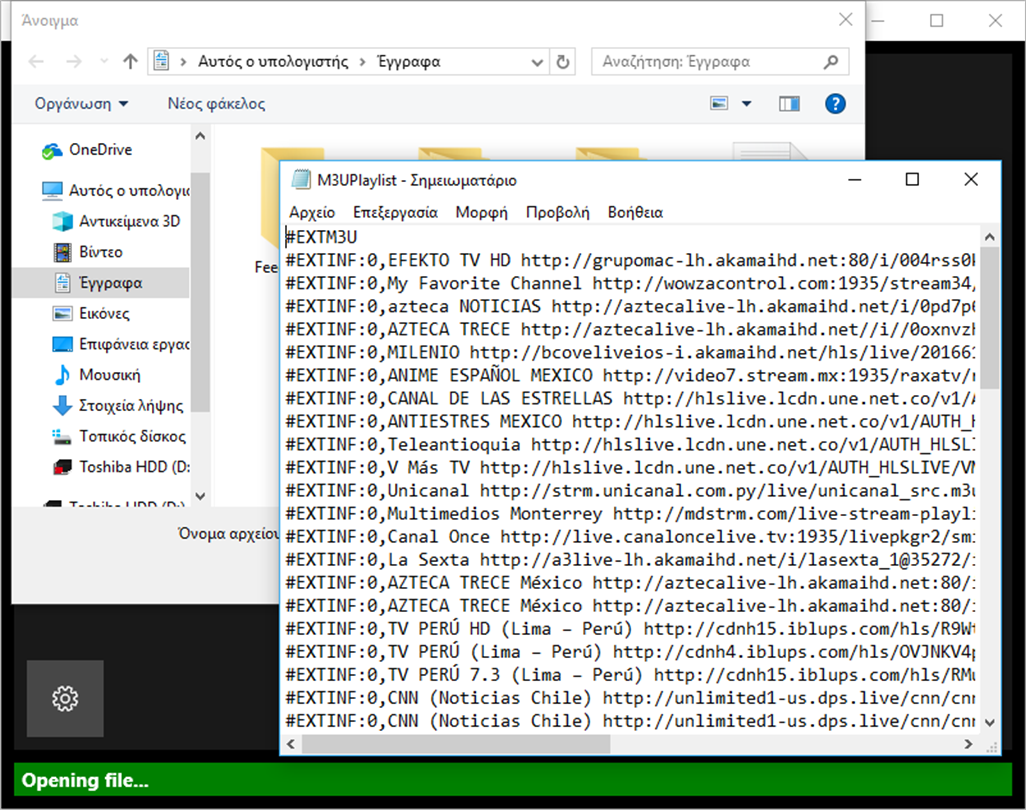The height and width of the screenshot is (810, 1026).
Task: Click the azteca NOTICIAS line
Action: tap(630, 306)
